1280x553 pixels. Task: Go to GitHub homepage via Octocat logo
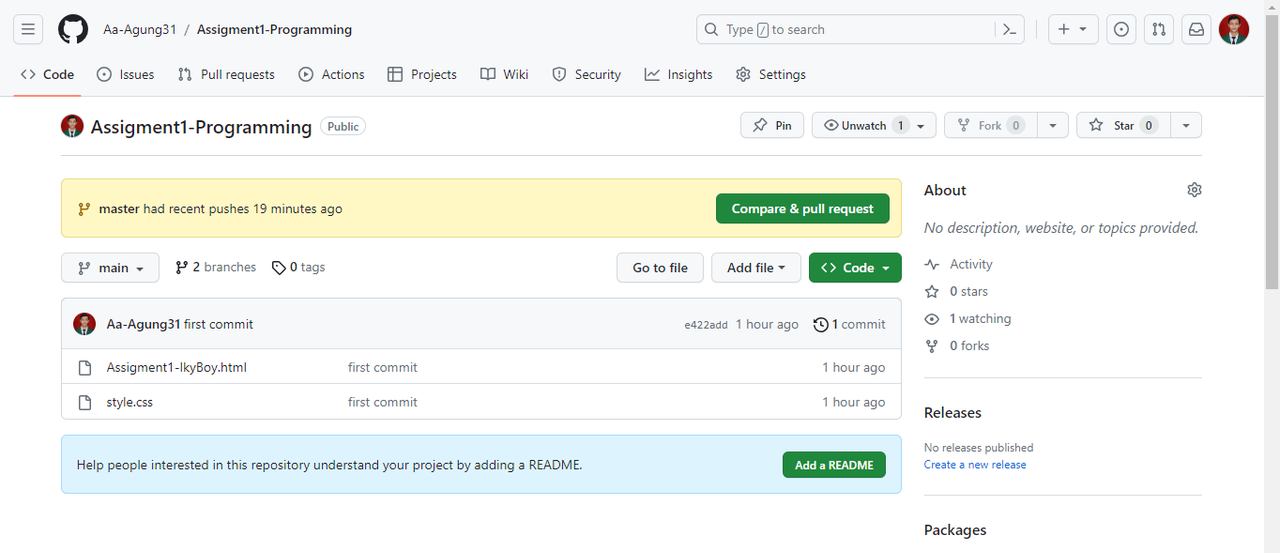tap(73, 29)
